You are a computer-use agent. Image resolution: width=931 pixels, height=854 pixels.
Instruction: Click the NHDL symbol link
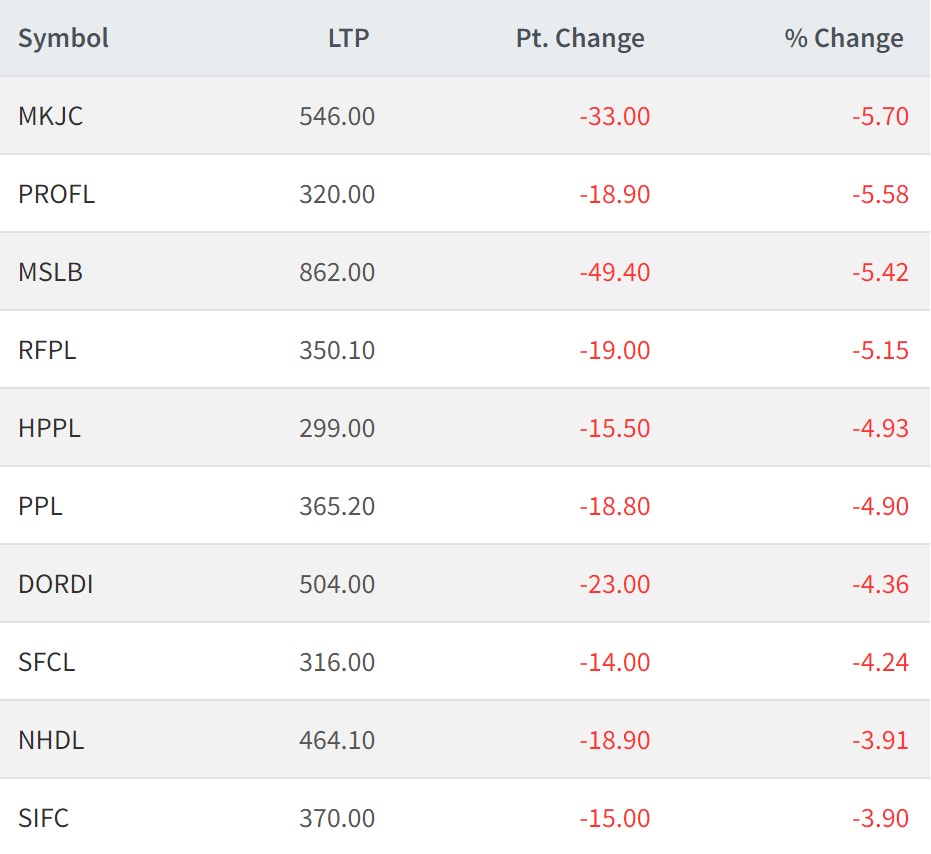coord(51,740)
